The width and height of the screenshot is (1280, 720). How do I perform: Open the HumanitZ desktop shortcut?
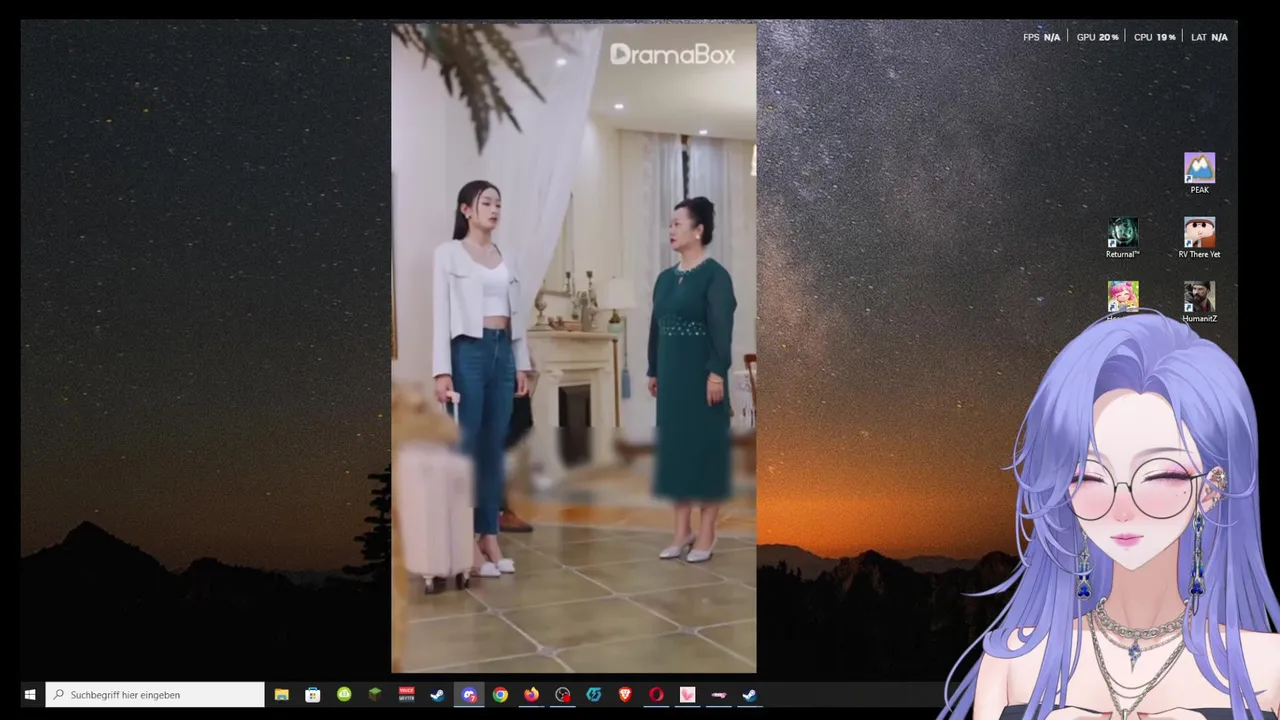point(1199,302)
